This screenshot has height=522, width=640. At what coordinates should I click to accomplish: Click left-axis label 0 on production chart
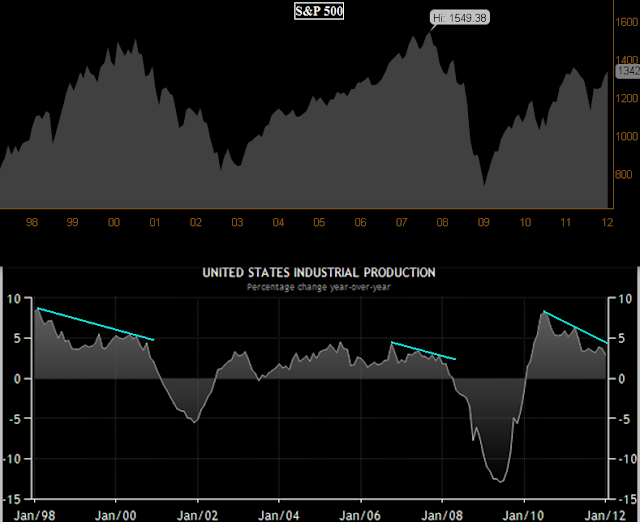click(17, 379)
